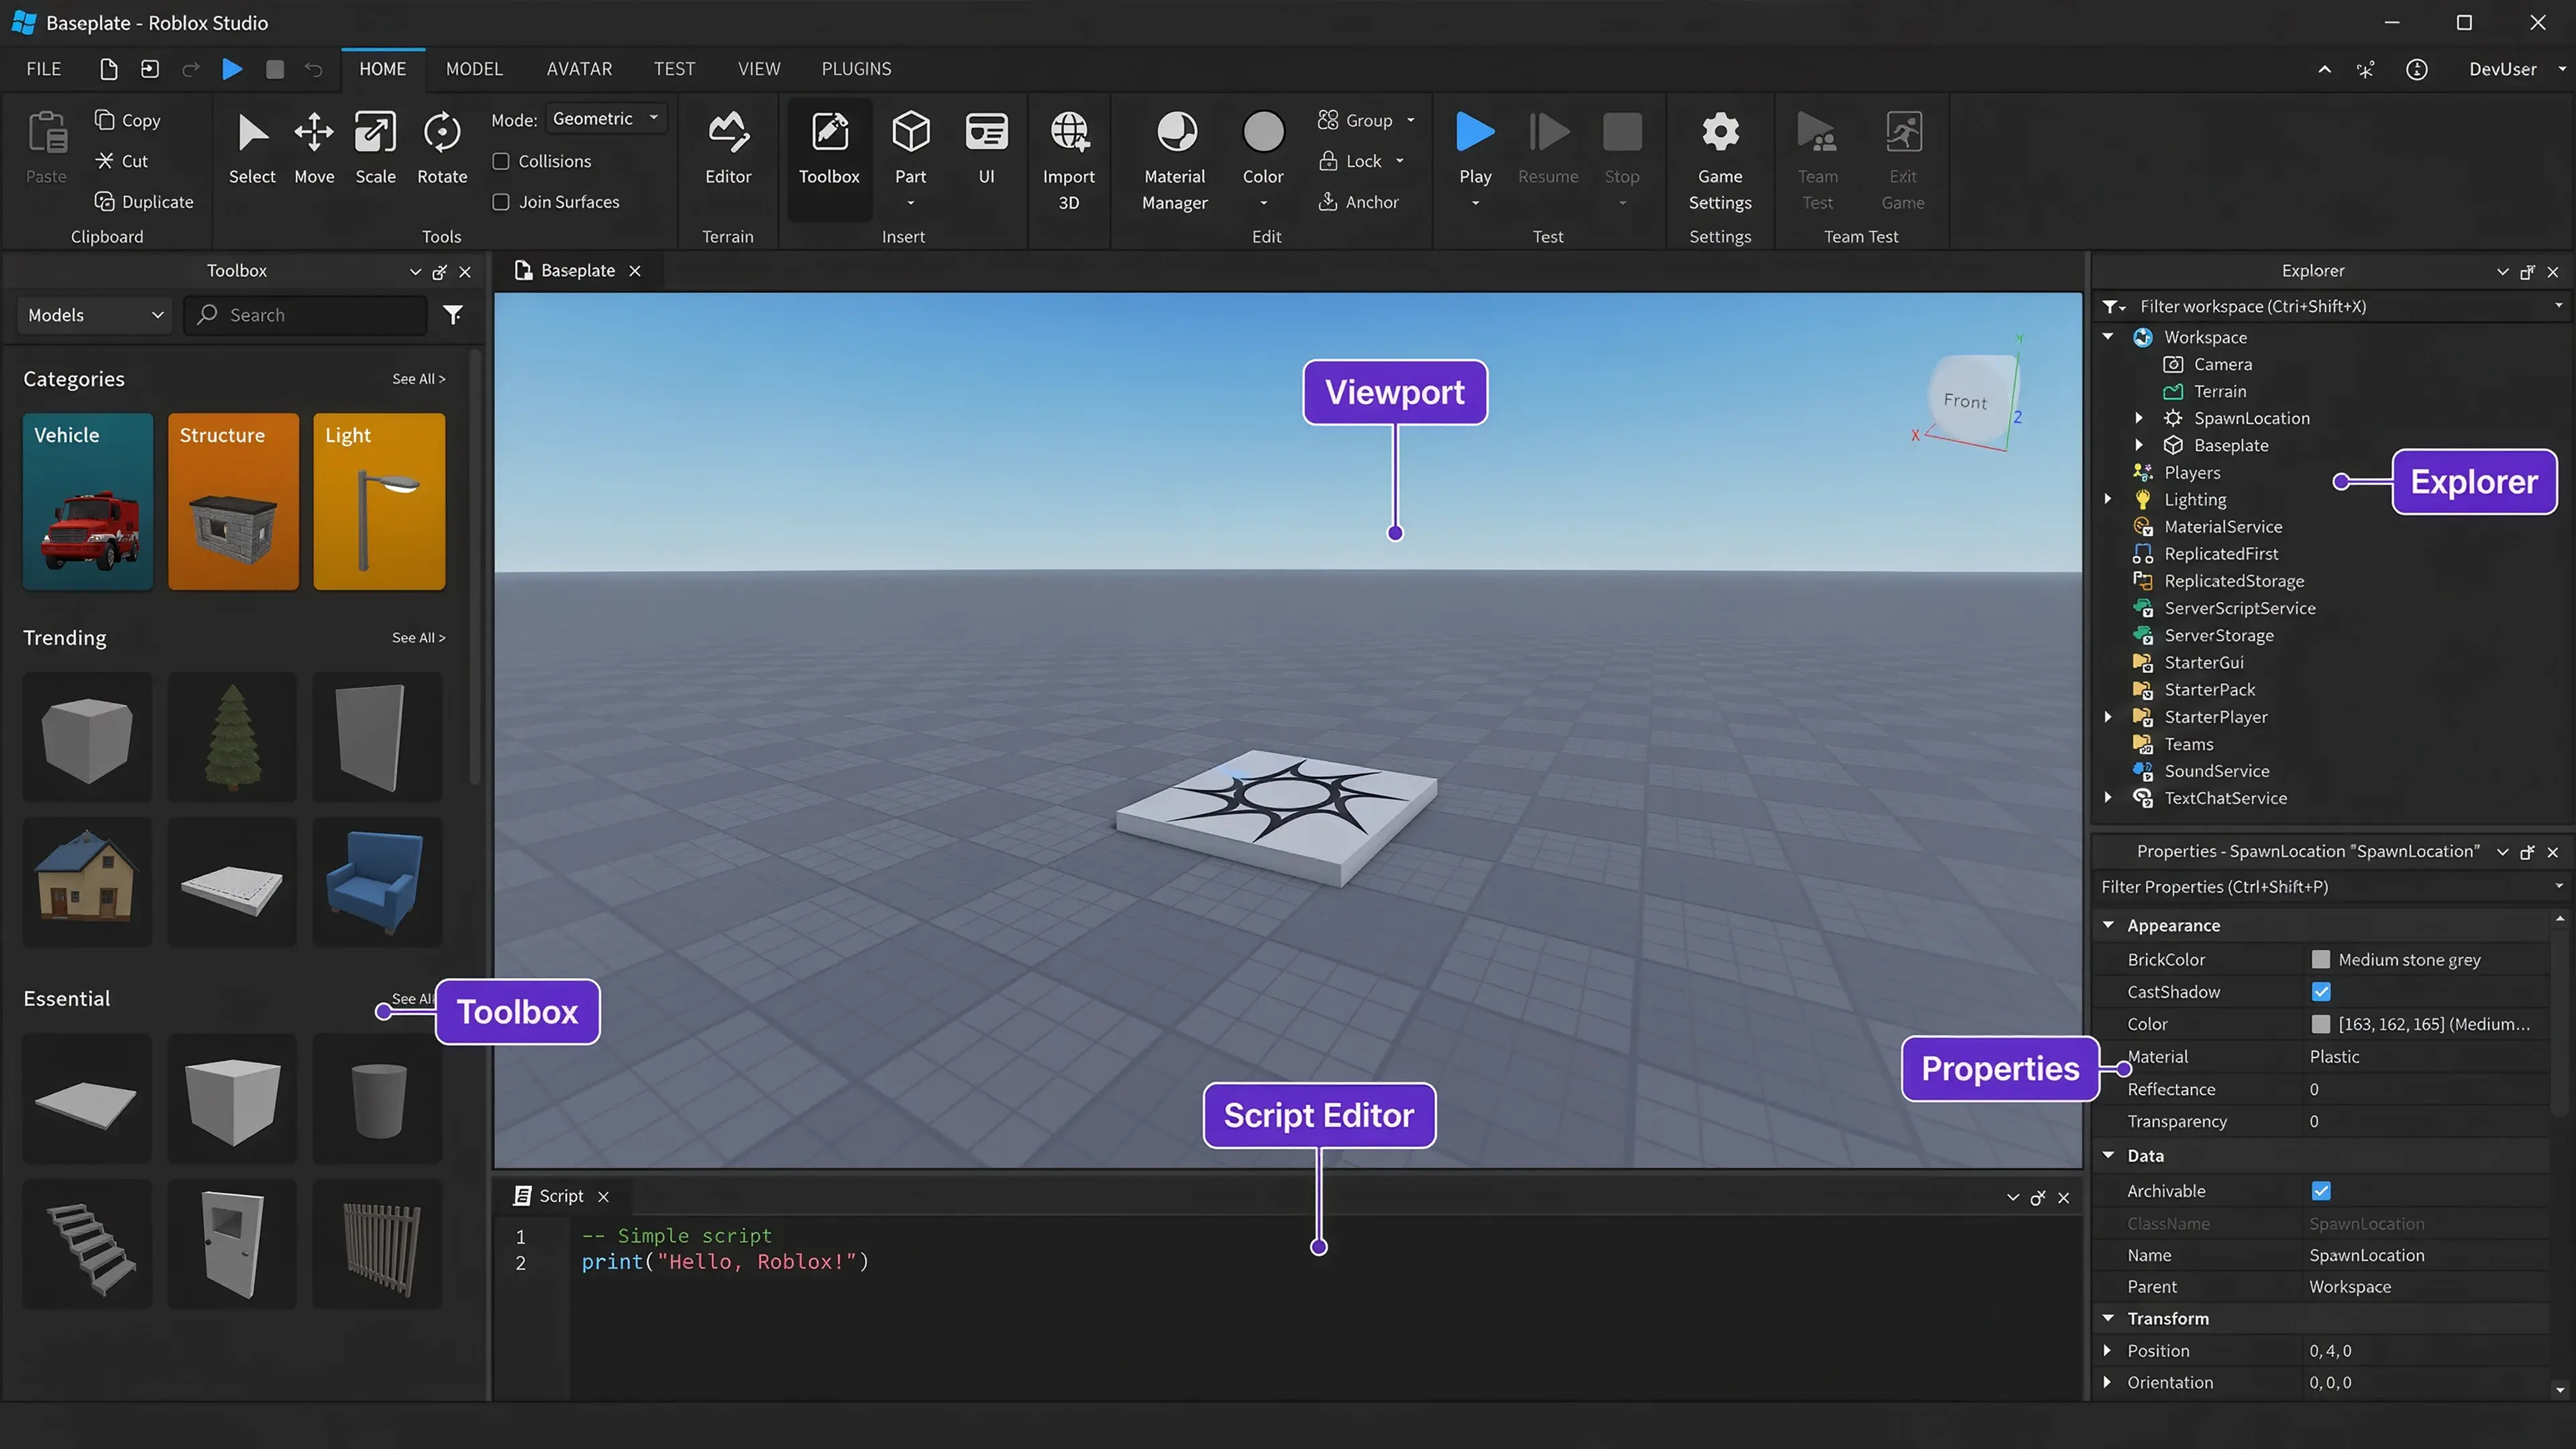Uncheck the Archivable property
Screen dimensions: 2576x1449
coord(2321,1190)
